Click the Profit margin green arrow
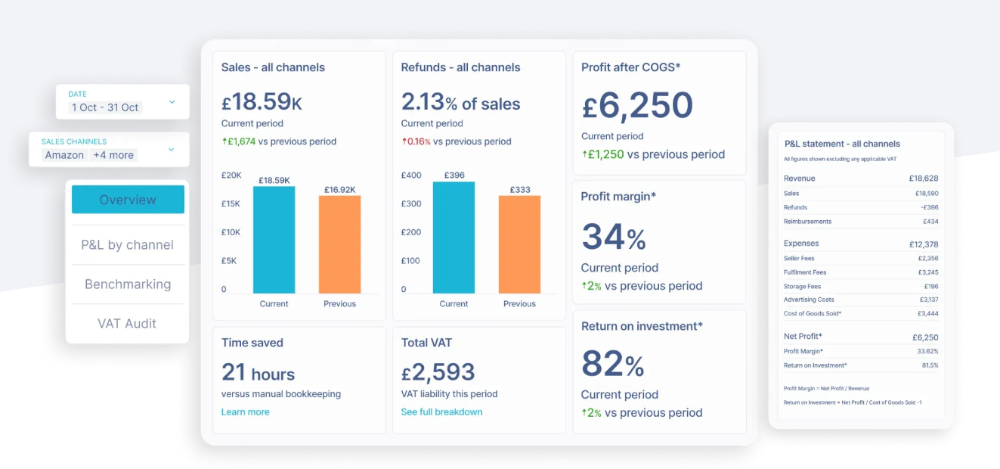 pos(584,286)
